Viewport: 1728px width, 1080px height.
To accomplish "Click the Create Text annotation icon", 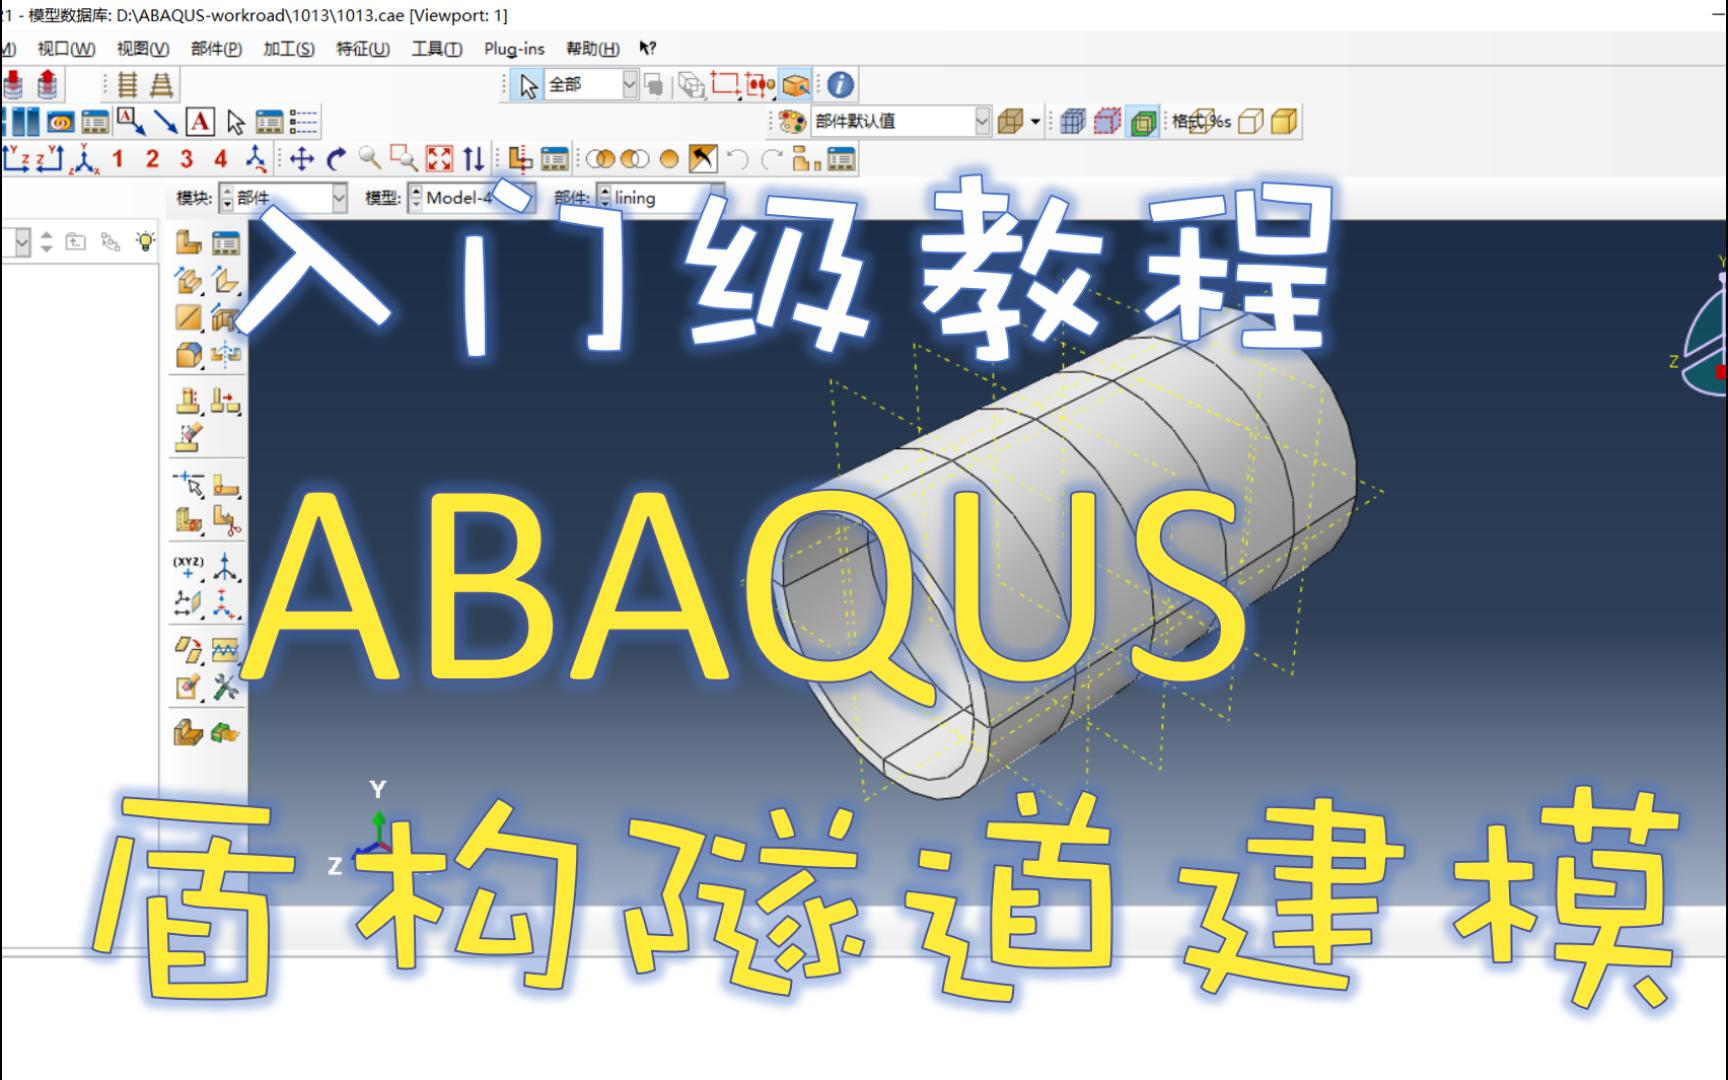I will [x=201, y=122].
